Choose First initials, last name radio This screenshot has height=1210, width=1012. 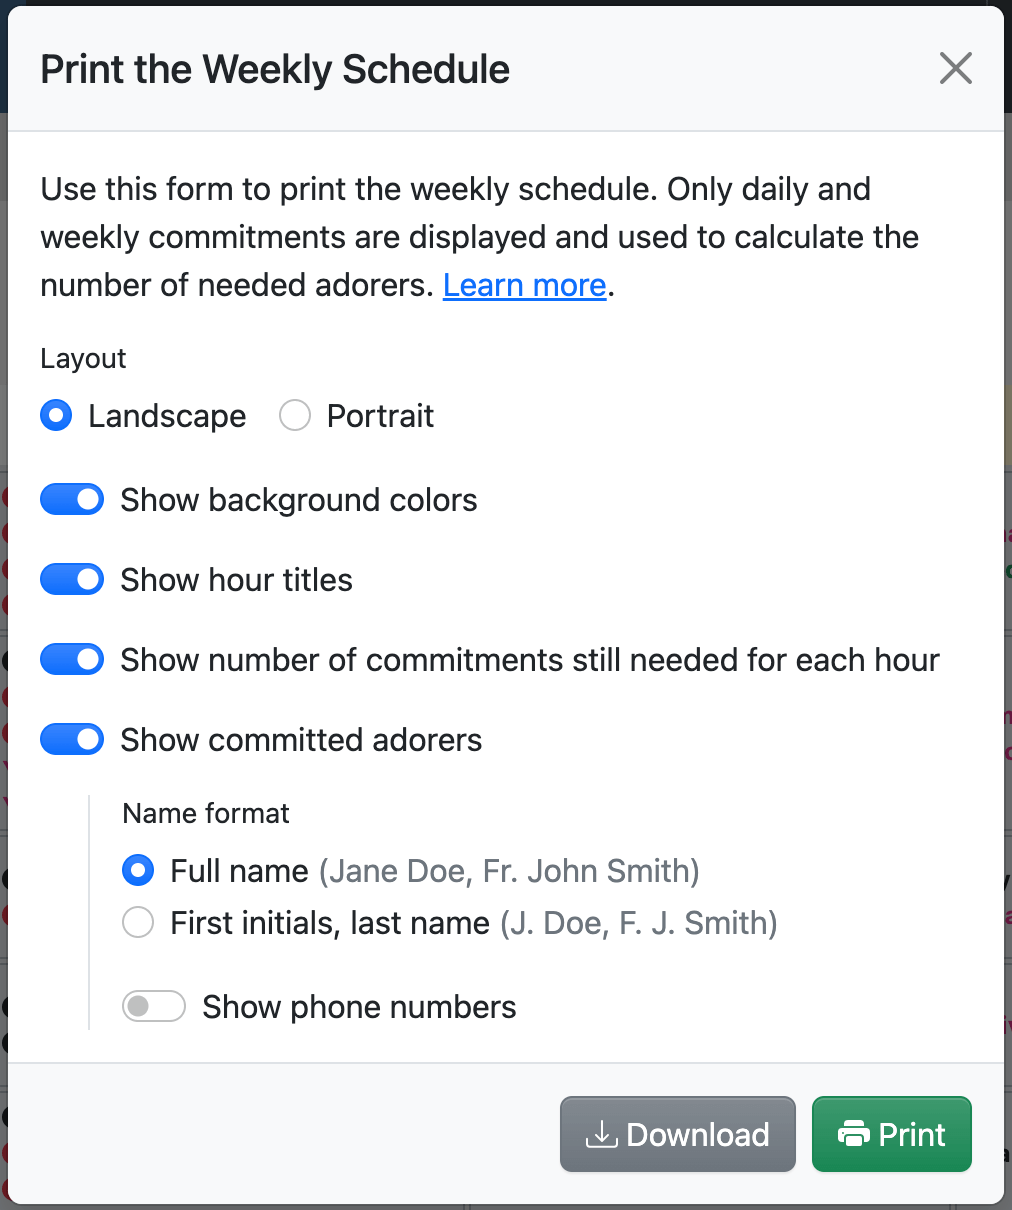[x=138, y=922]
